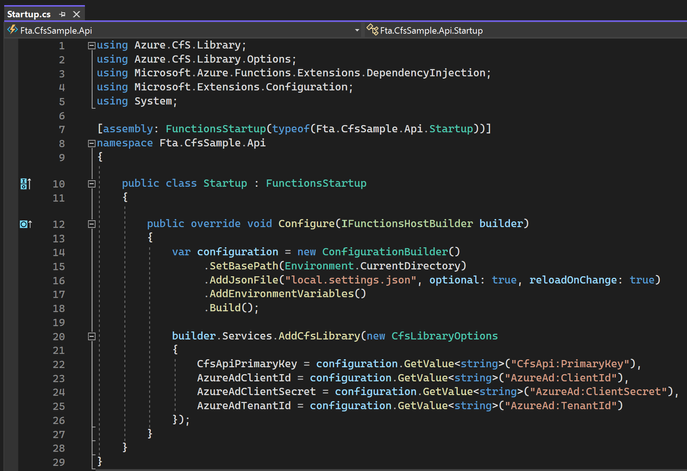Click 'AzureAdTenantId' property on line 25

[244, 405]
